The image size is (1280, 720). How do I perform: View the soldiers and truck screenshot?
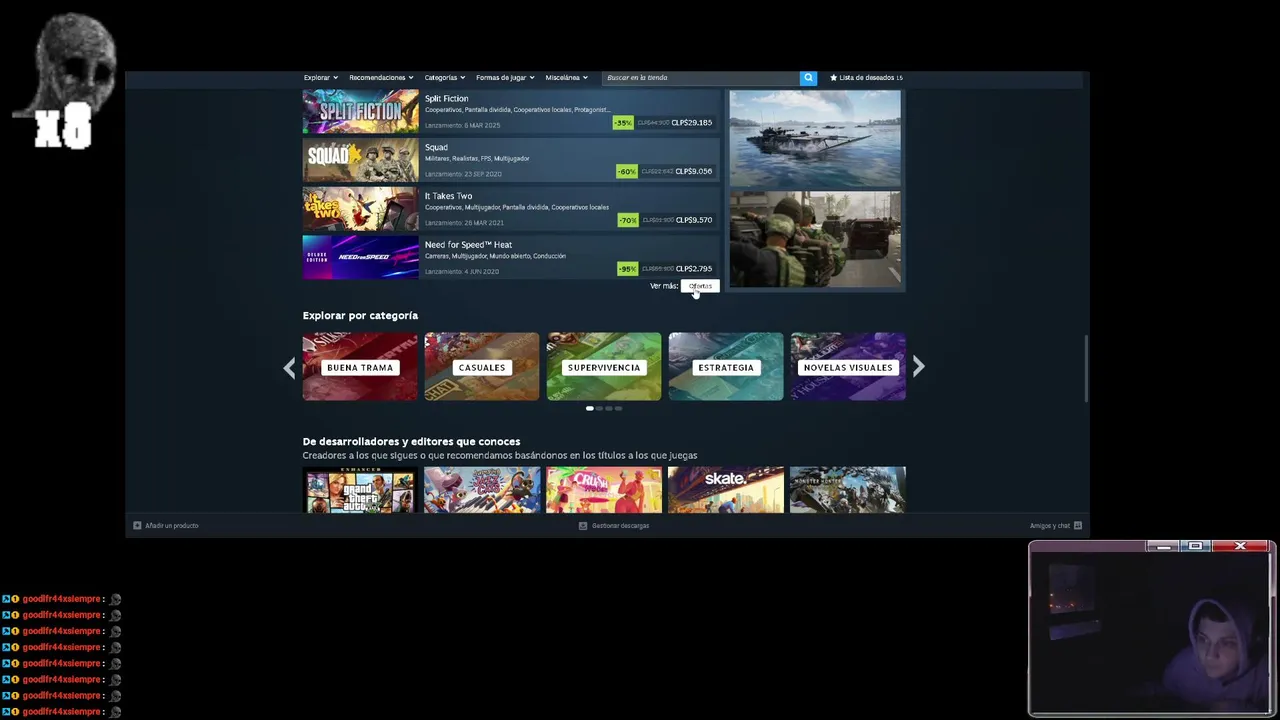815,239
